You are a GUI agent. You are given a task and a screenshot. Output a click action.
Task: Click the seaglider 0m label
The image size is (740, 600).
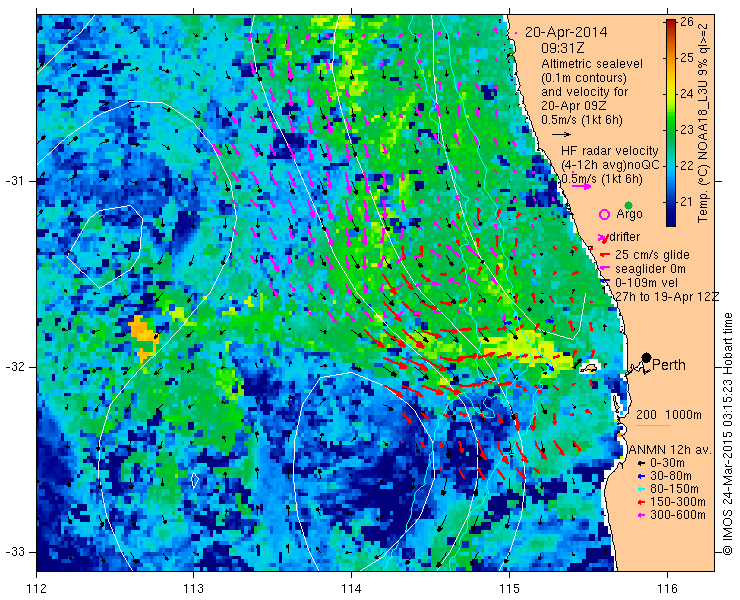coord(650,269)
